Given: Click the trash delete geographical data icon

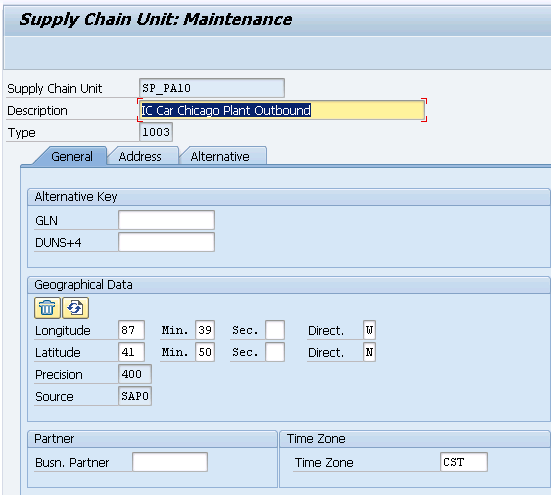Looking at the screenshot, I should pyautogui.click(x=47, y=308).
